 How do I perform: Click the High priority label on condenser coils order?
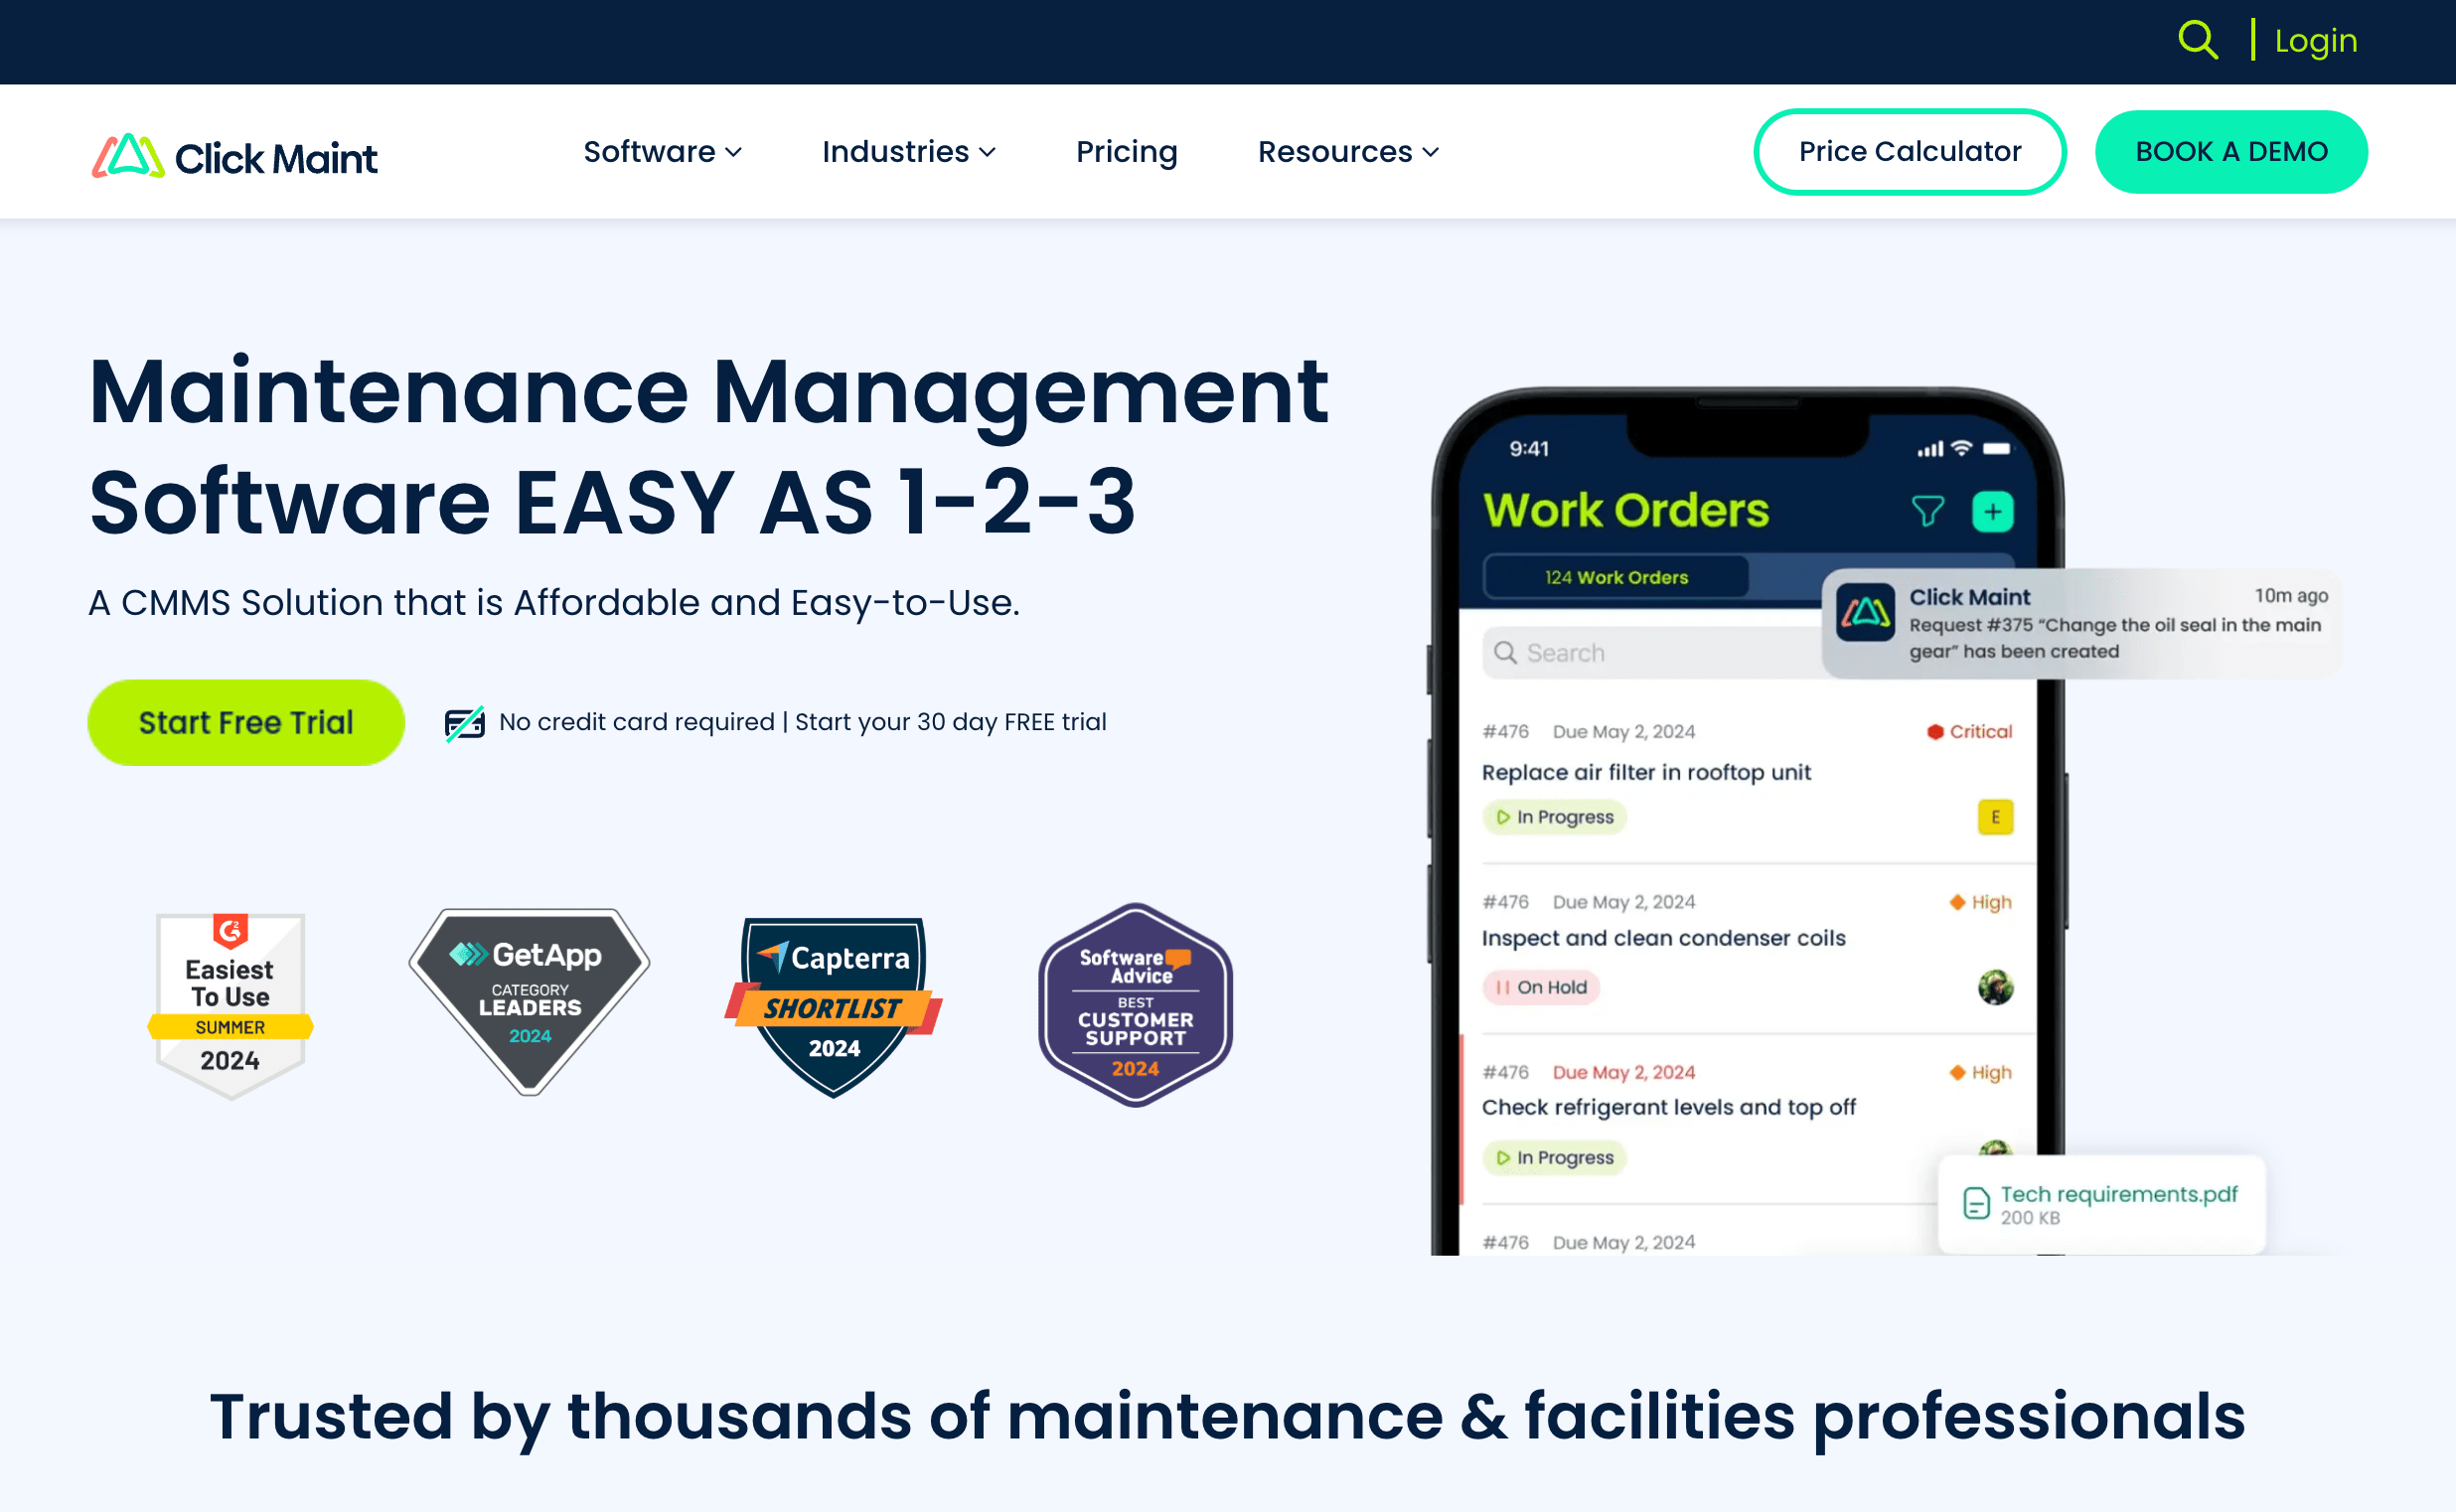(x=1980, y=902)
